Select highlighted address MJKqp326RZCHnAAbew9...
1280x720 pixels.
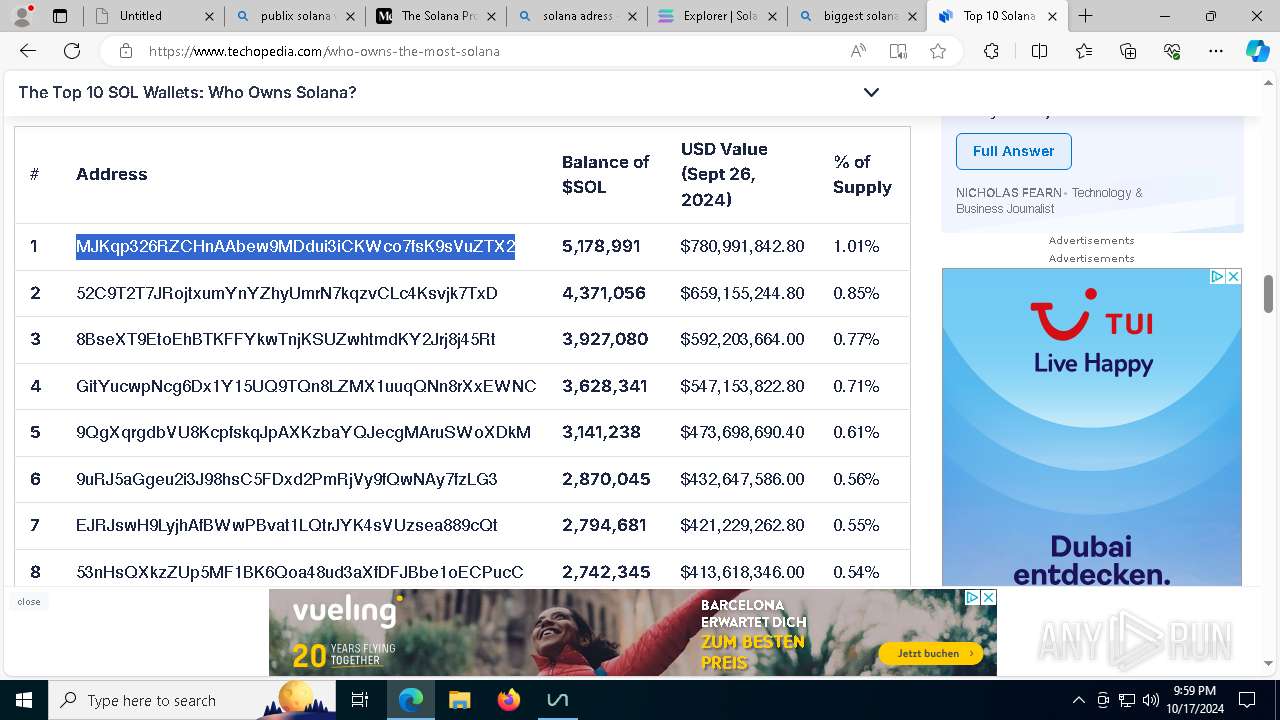tap(295, 246)
